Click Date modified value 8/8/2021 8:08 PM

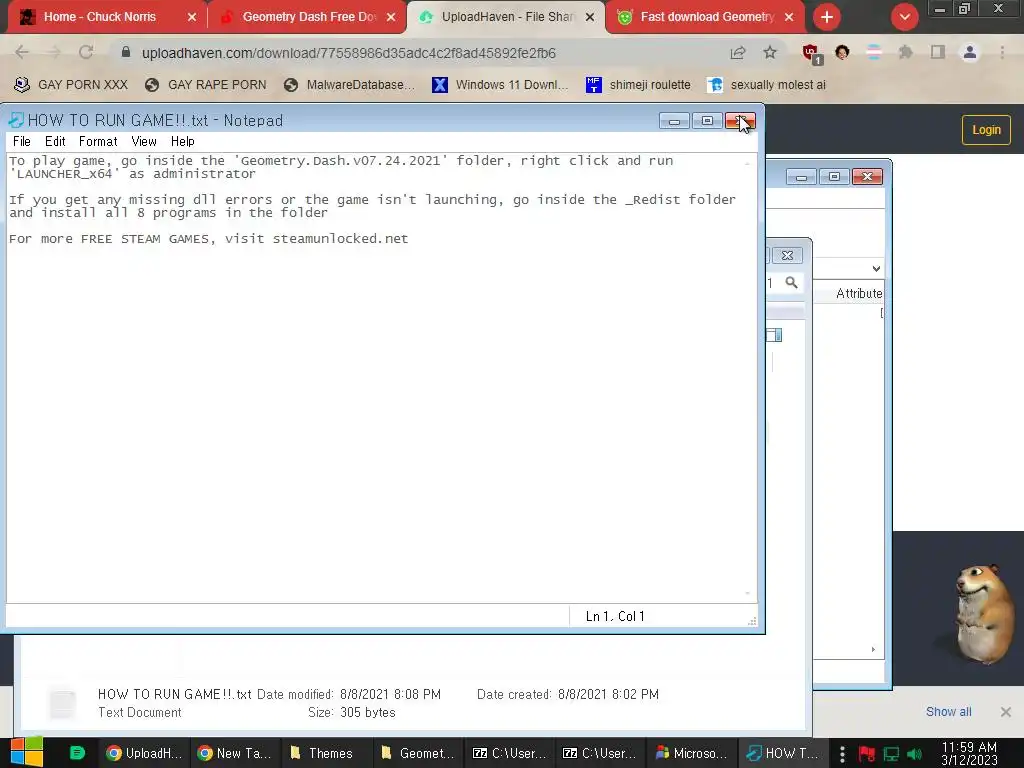pos(390,695)
